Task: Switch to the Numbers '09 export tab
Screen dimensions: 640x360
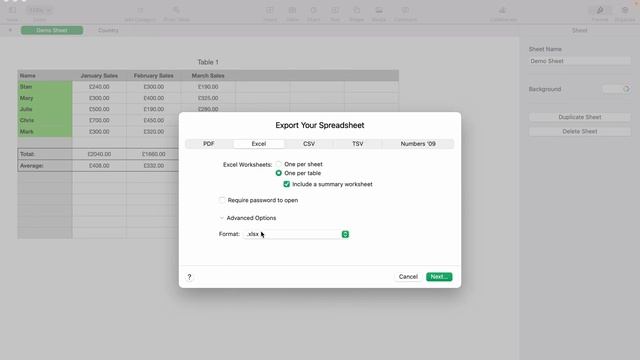Action: 418,144
